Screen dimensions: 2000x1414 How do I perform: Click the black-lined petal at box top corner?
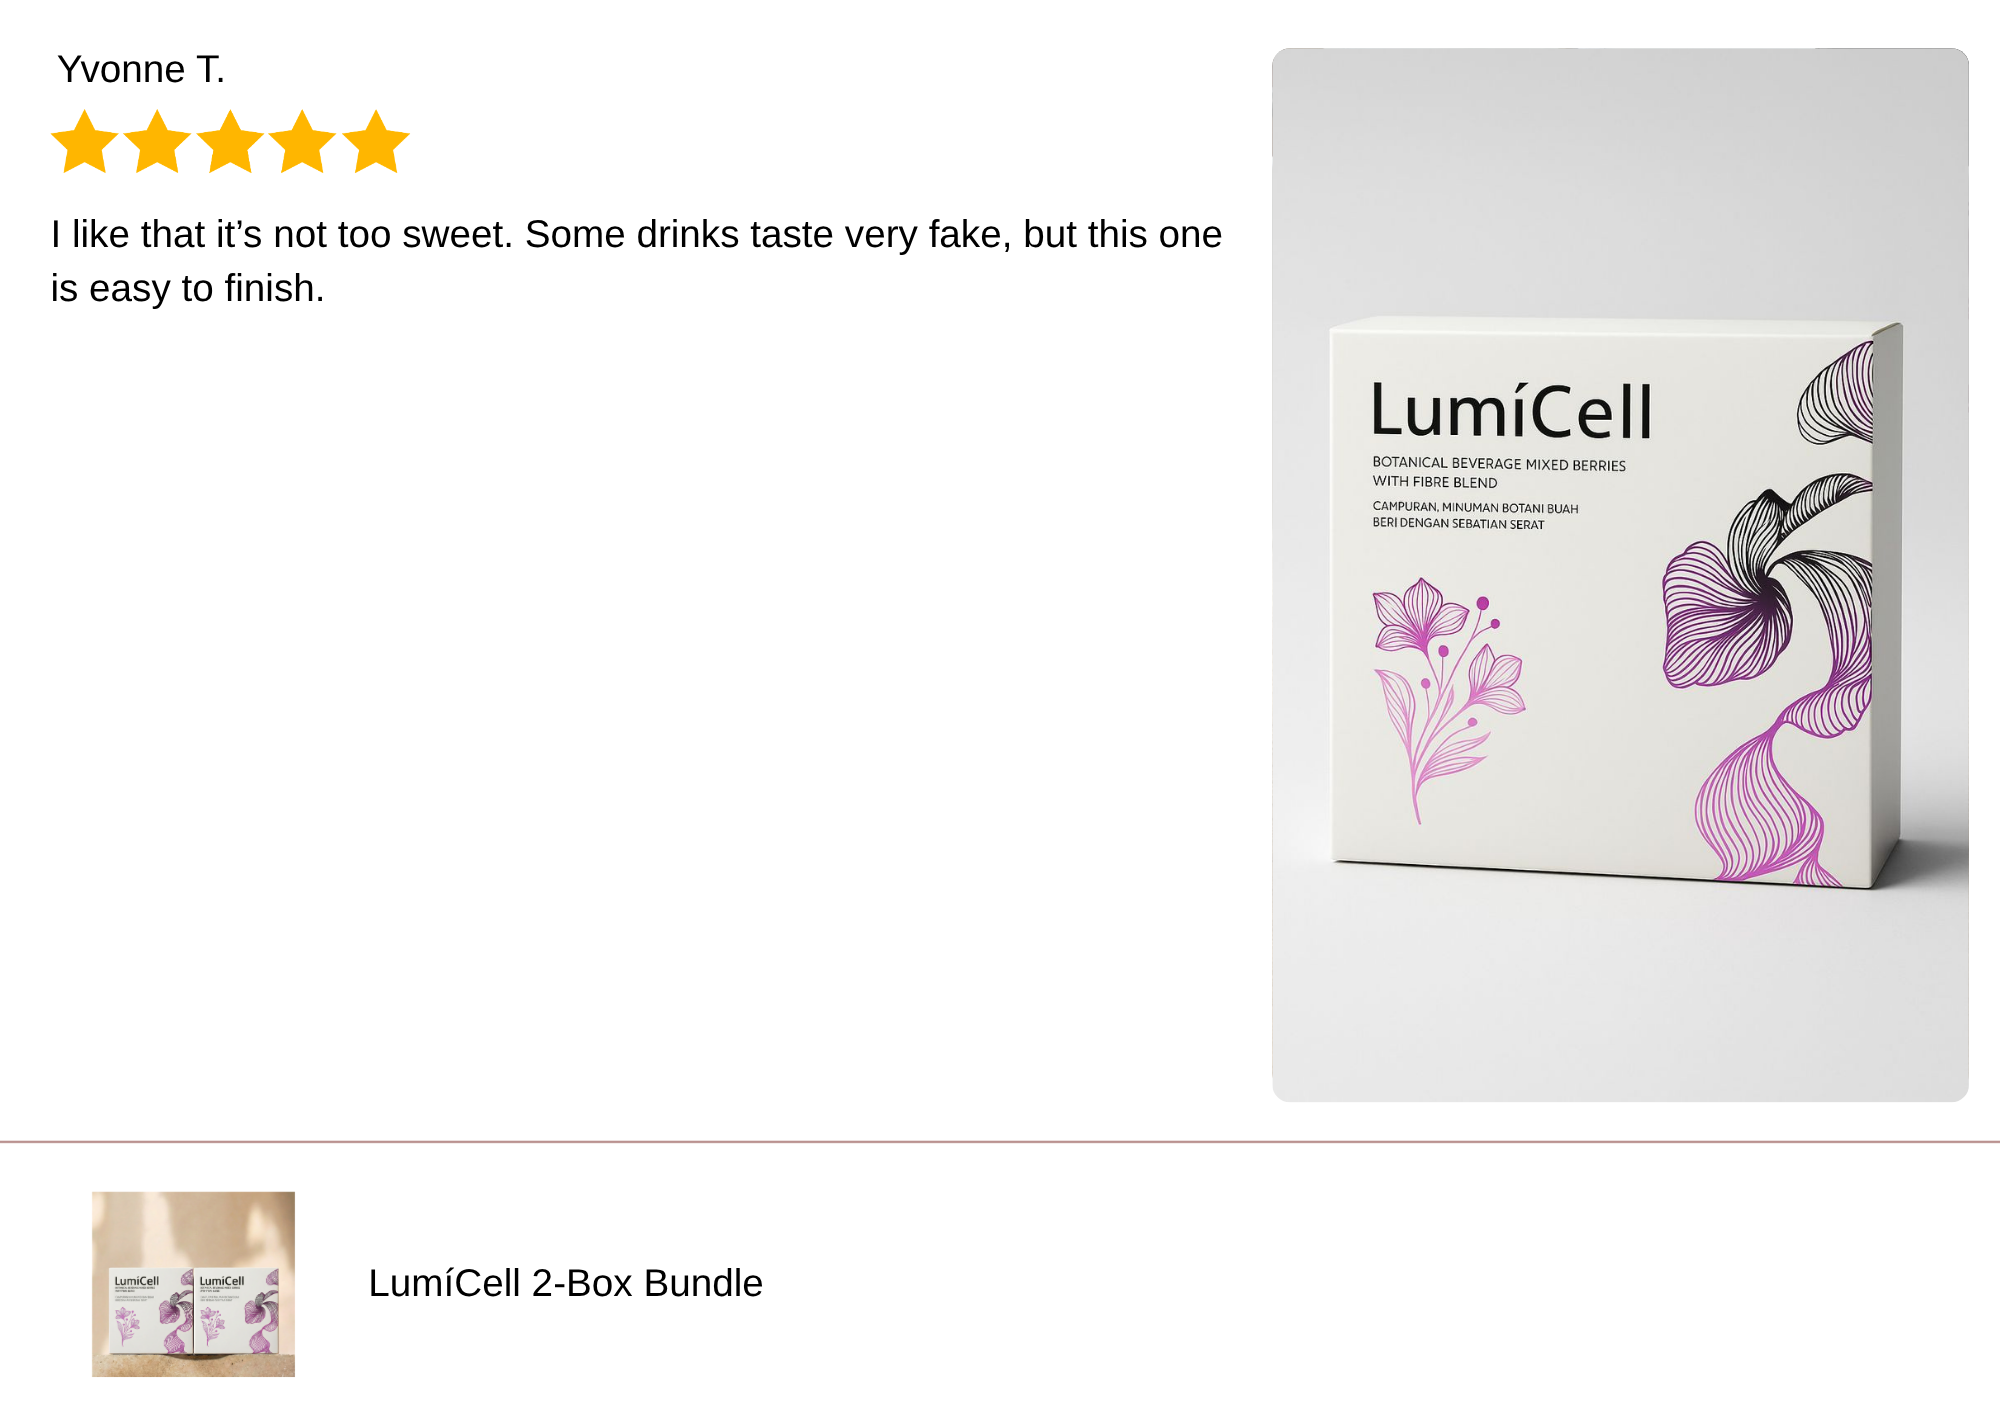tap(1836, 394)
